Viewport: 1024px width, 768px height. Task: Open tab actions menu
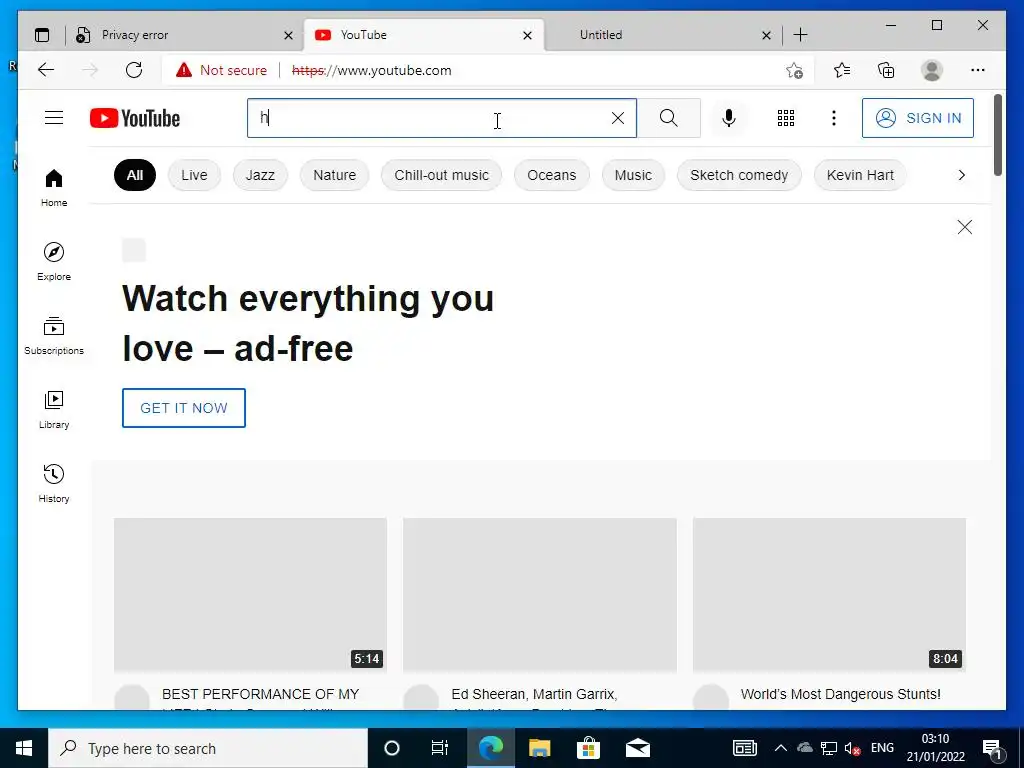[42, 35]
